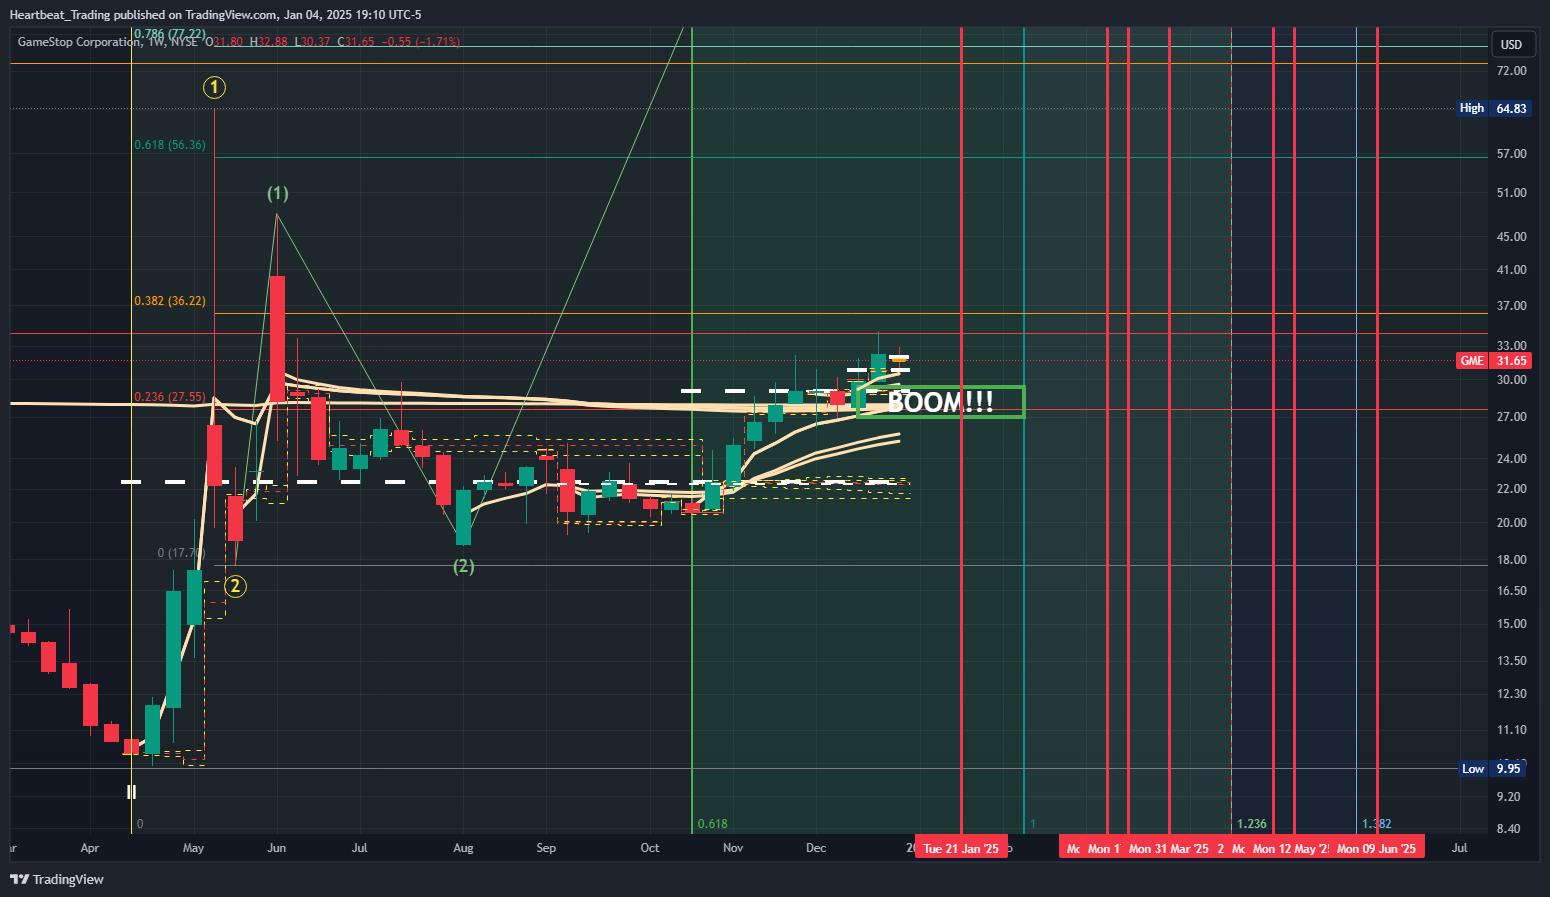Click the 45.00 price axis label

[1512, 237]
